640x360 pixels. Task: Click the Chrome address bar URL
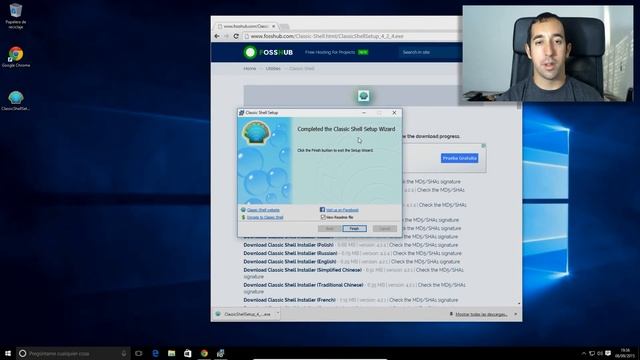(327, 36)
